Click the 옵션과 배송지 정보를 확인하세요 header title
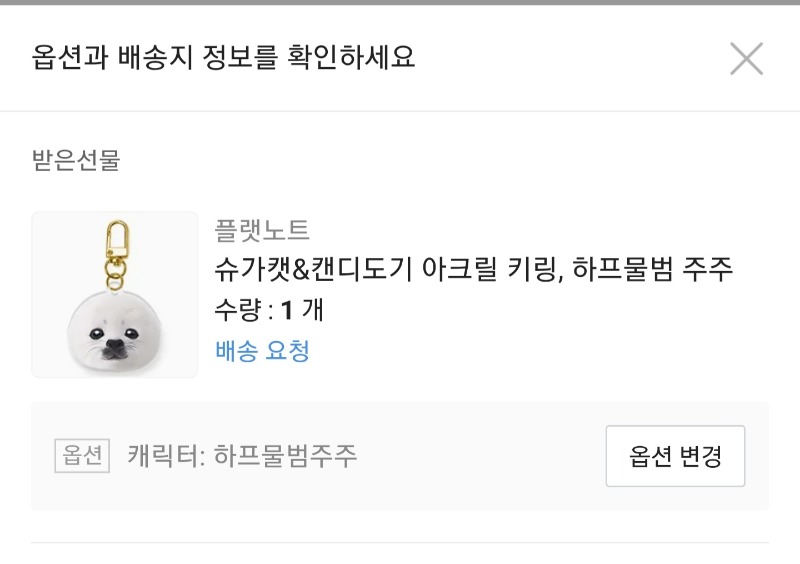Image resolution: width=800 pixels, height=564 pixels. pyautogui.click(x=223, y=58)
